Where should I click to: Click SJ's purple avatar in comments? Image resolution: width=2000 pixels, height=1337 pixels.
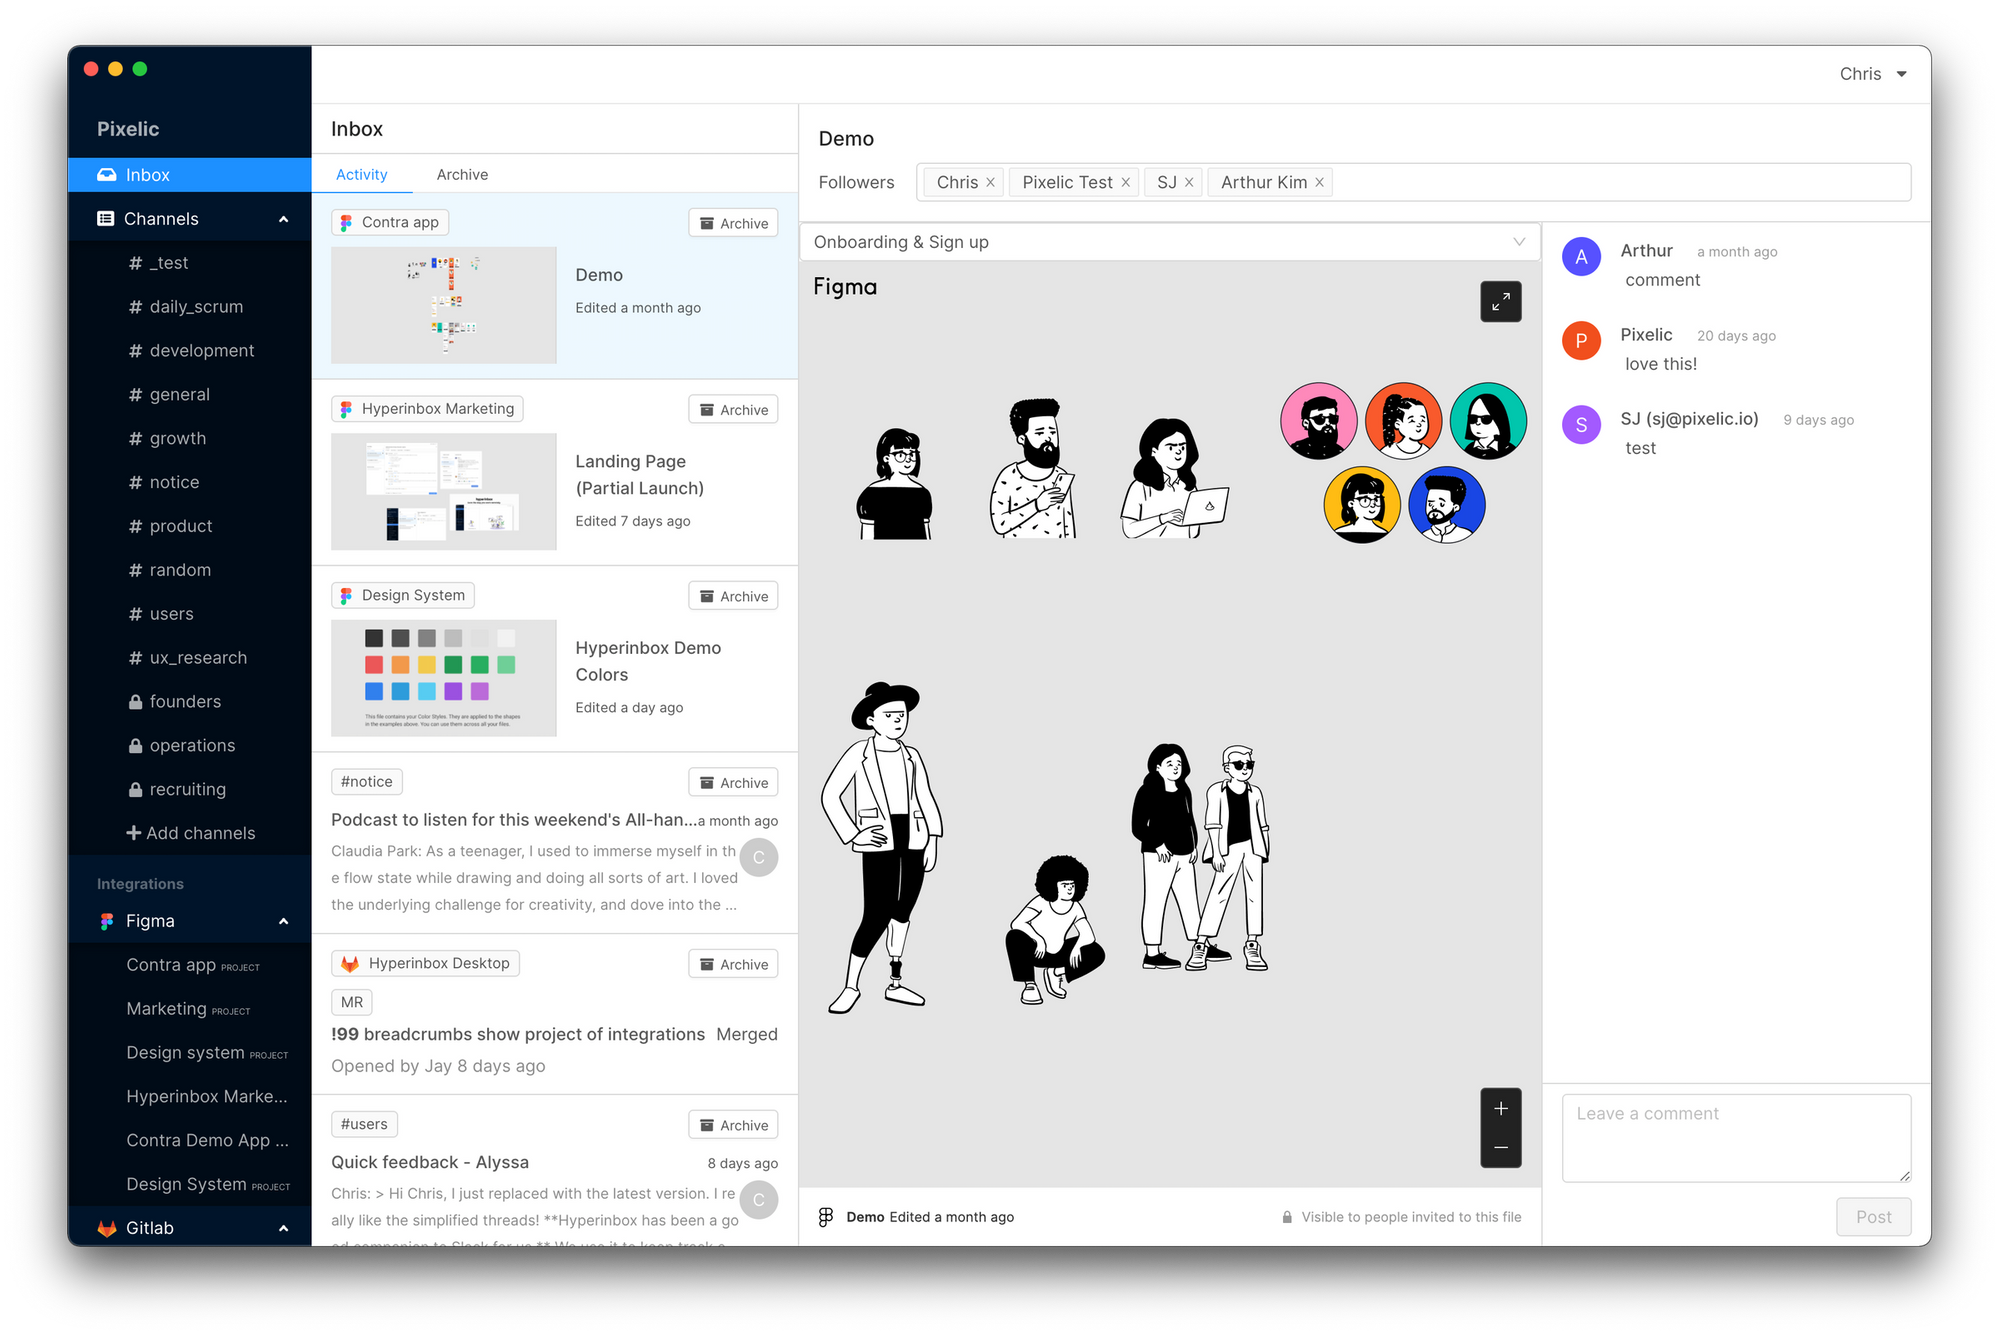tap(1581, 425)
